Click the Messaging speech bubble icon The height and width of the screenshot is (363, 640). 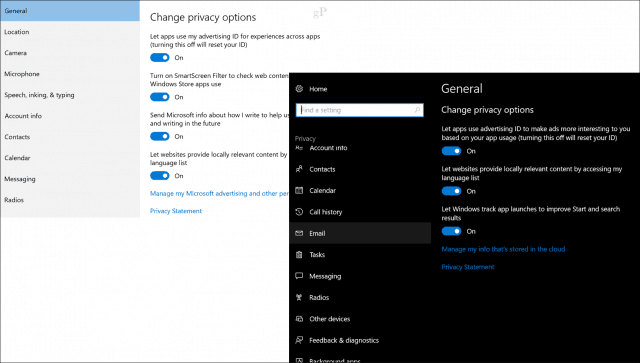[x=299, y=276]
